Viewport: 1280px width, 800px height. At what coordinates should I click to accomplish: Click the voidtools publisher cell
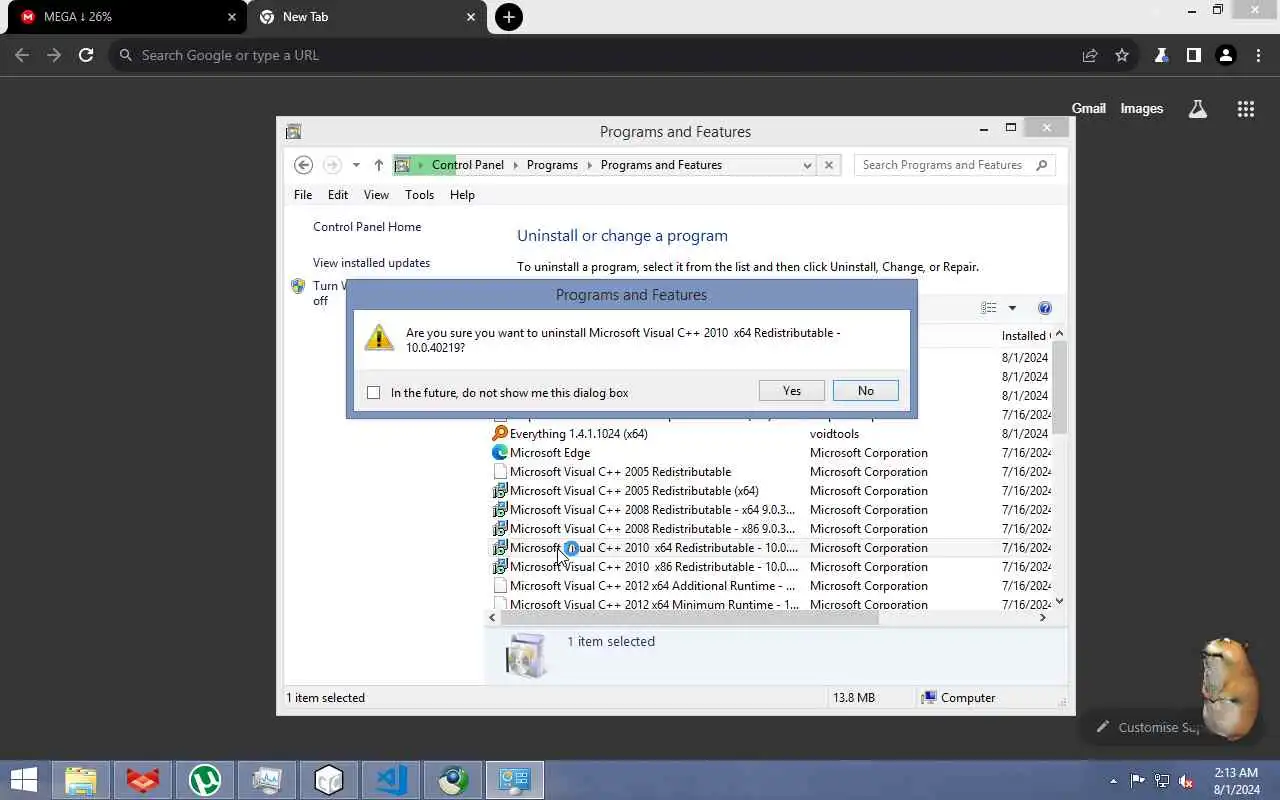(834, 434)
